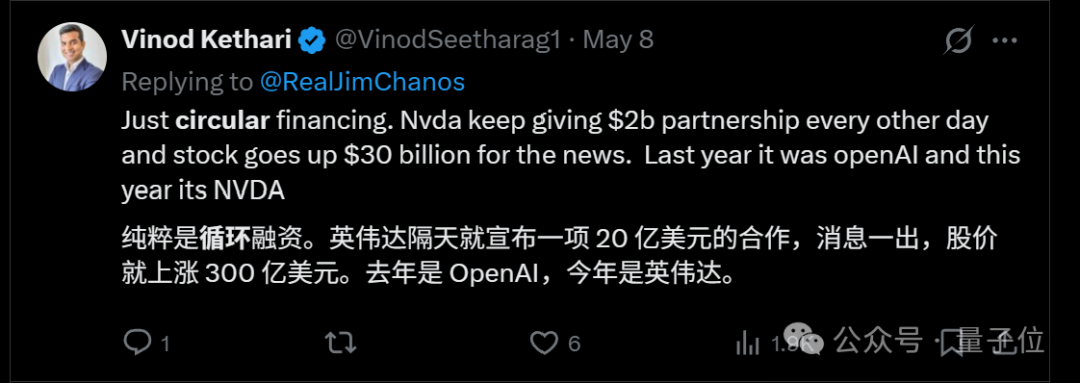Click the Grok slashed-circle icon

tap(958, 41)
